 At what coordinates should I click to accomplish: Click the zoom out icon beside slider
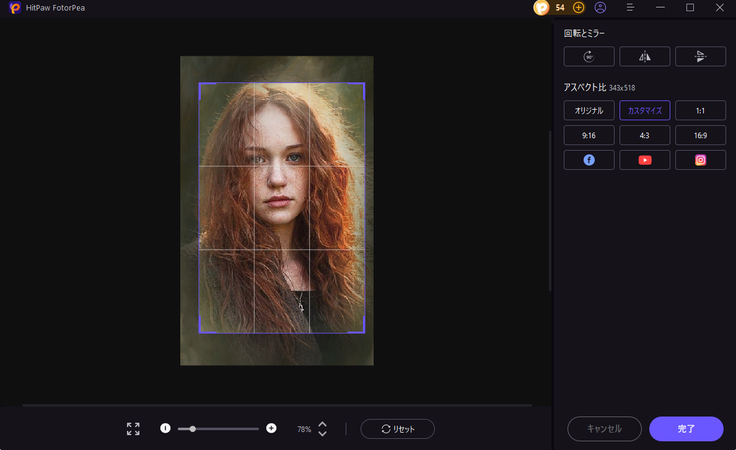tap(165, 428)
